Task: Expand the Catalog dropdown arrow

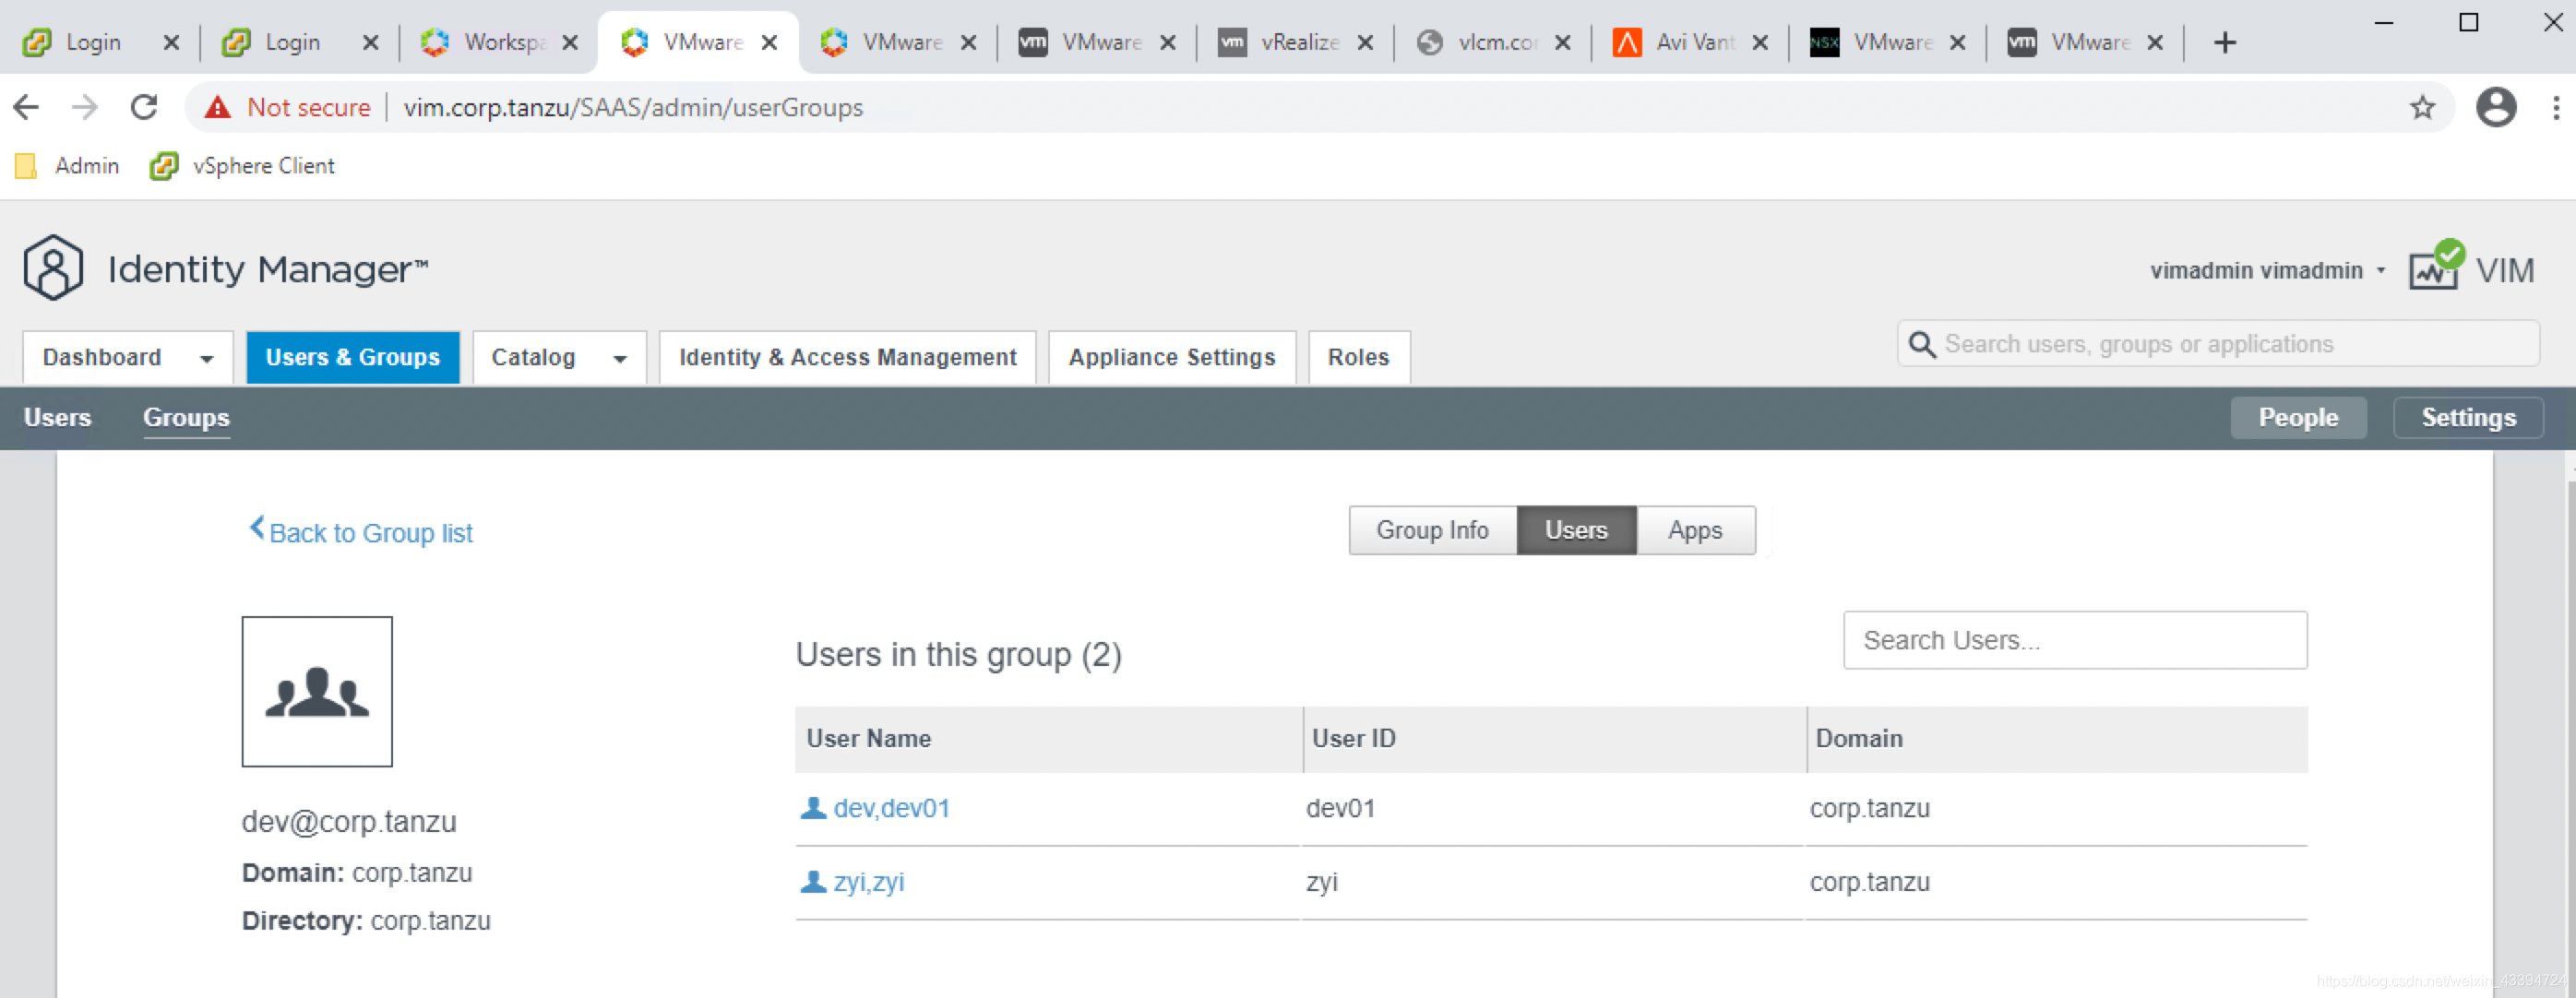Action: 620,358
